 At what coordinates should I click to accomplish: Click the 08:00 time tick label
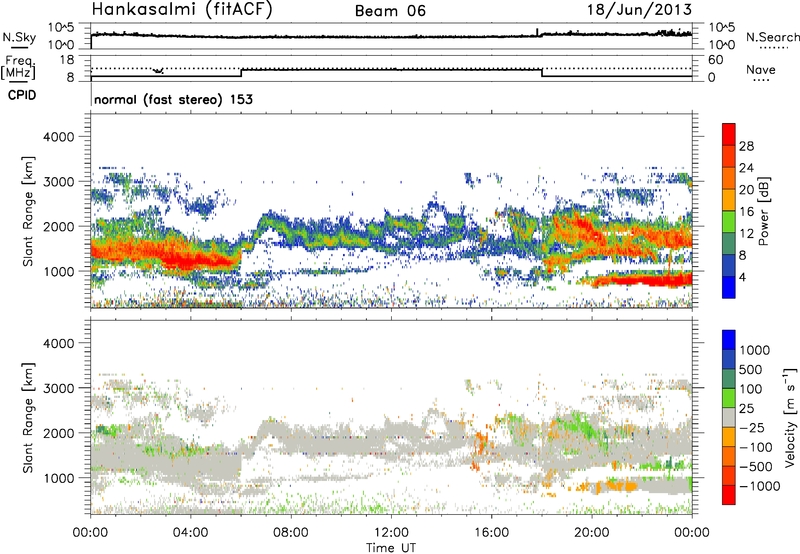291,533
